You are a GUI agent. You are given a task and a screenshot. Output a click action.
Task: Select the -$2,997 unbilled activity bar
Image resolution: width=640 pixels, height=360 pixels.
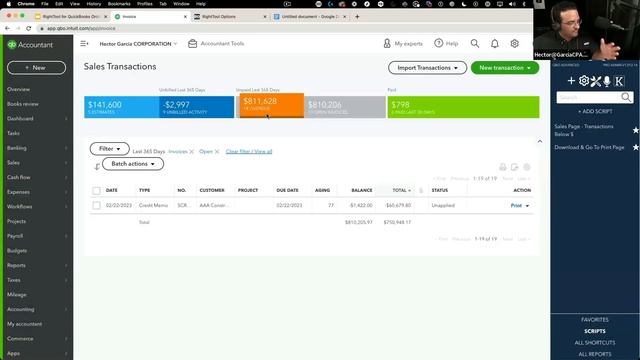click(196, 107)
